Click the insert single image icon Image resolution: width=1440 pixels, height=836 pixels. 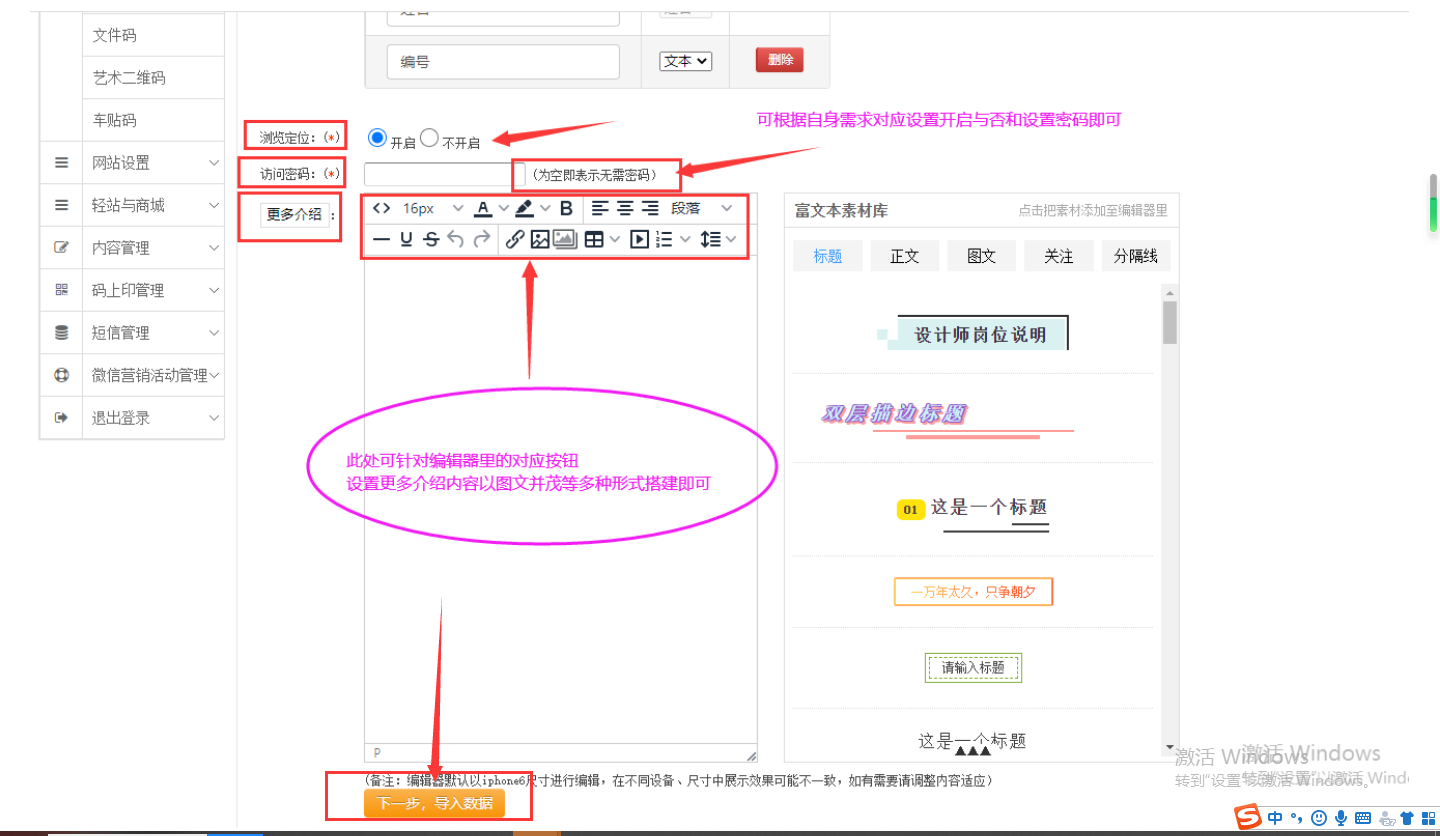point(540,239)
